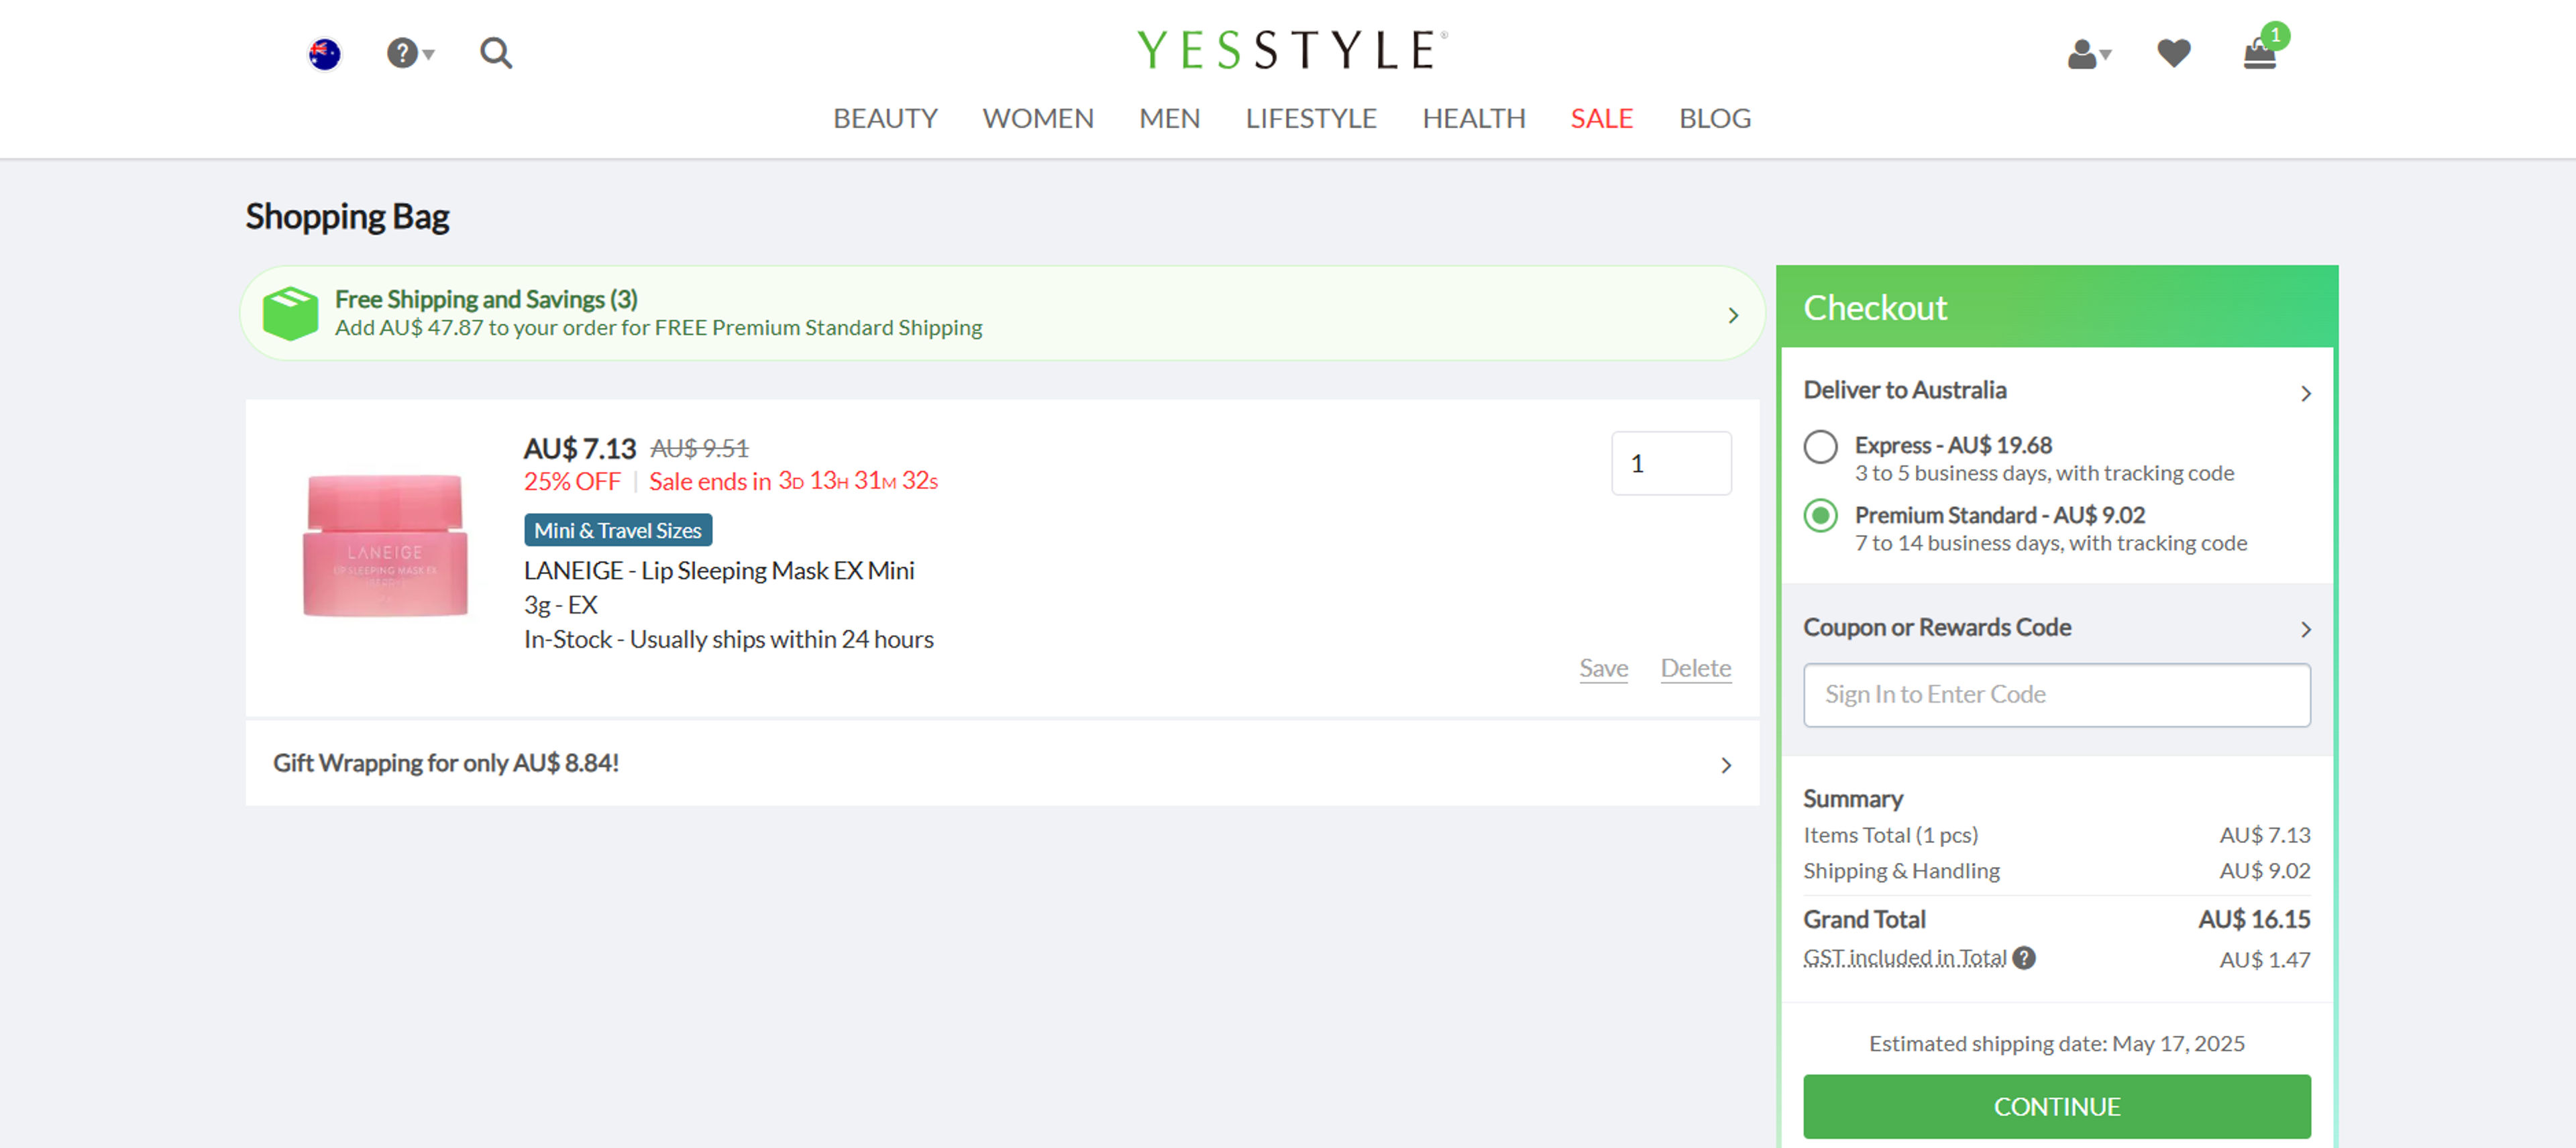Click the 3g - EX variant text
This screenshot has height=1148, width=2576.
(560, 605)
